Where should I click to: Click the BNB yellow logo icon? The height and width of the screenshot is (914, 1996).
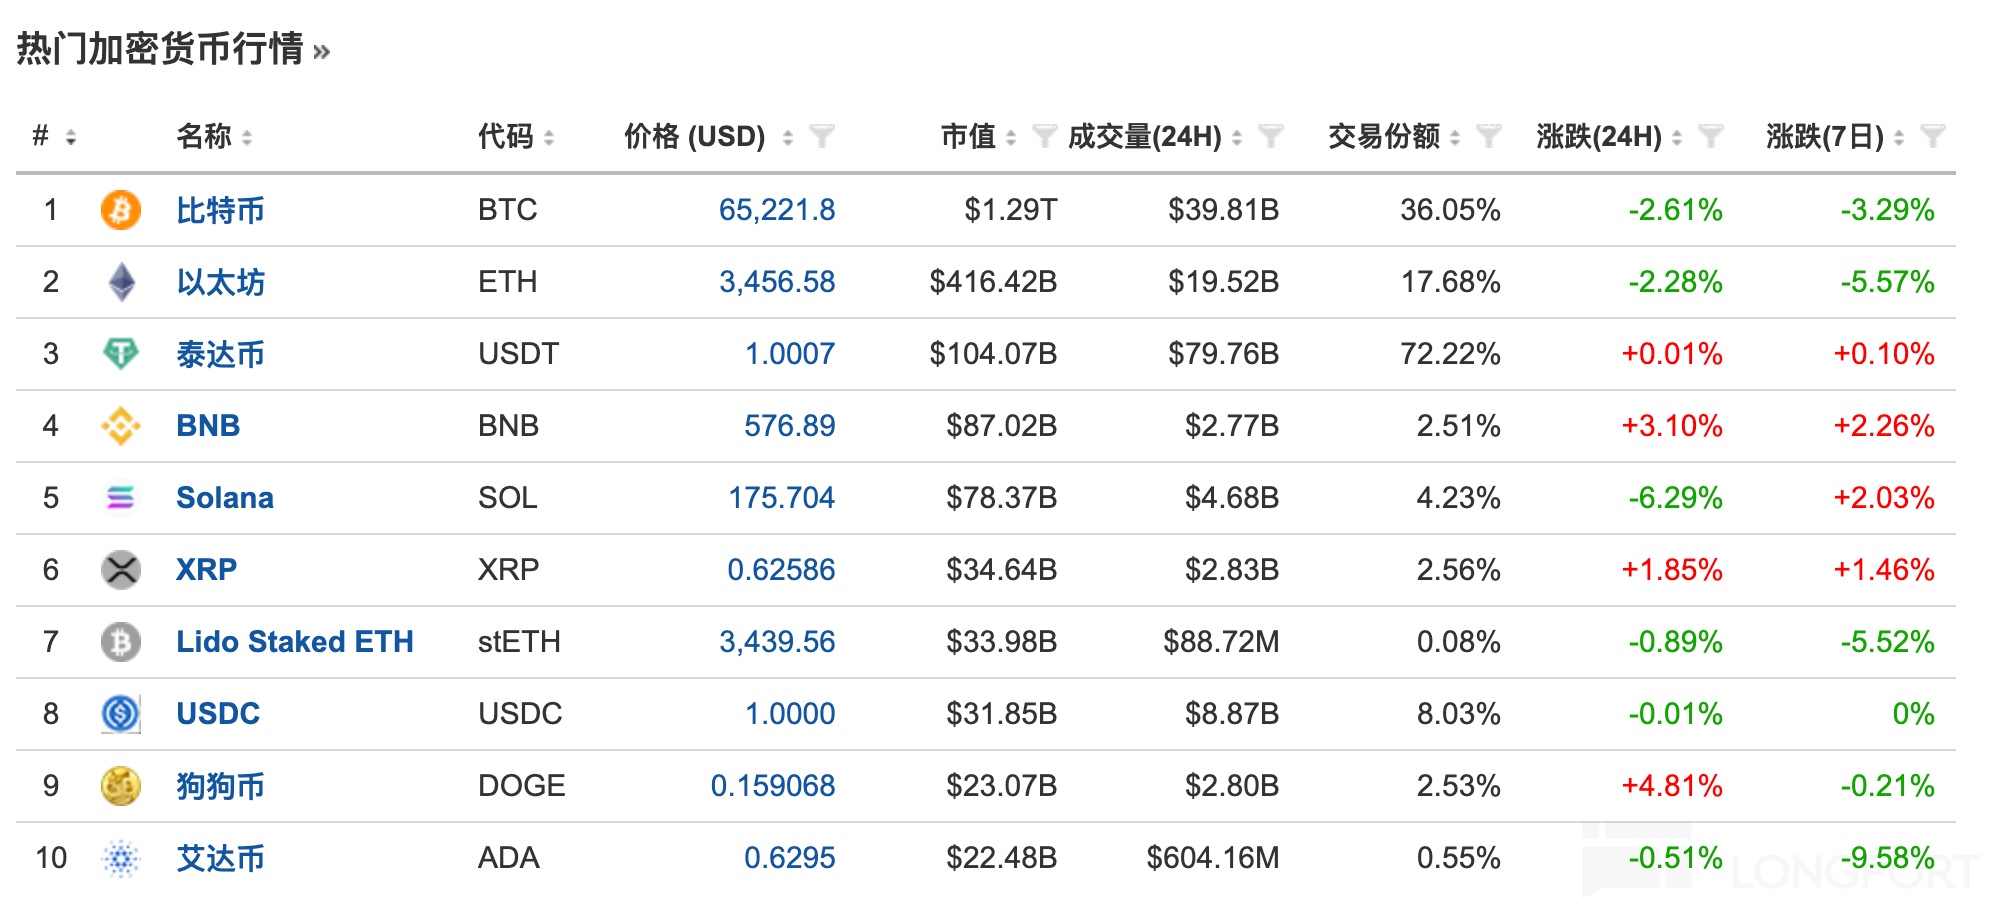click(x=121, y=426)
